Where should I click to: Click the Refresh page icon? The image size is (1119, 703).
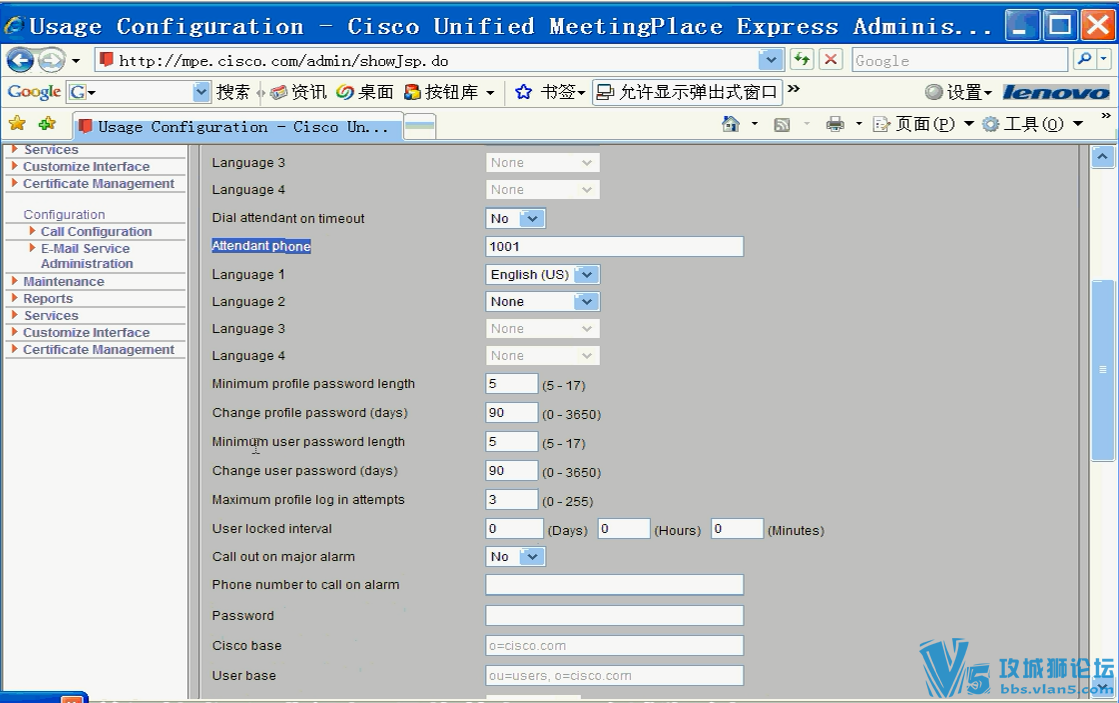(x=802, y=60)
